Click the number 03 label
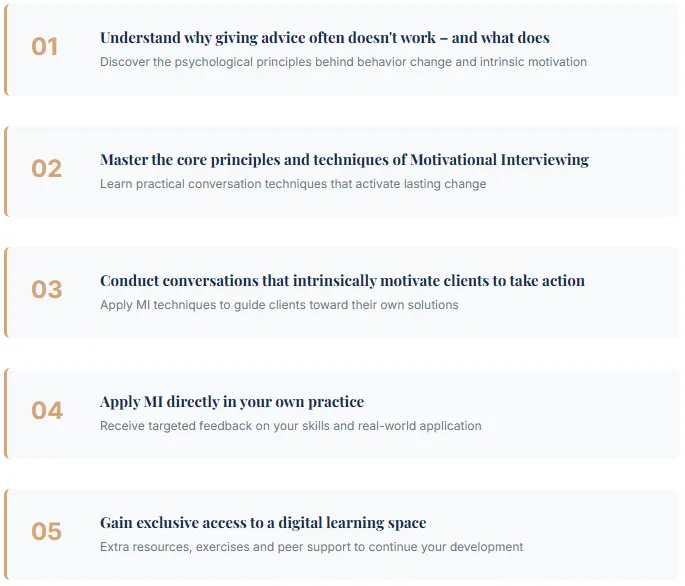 click(x=46, y=290)
